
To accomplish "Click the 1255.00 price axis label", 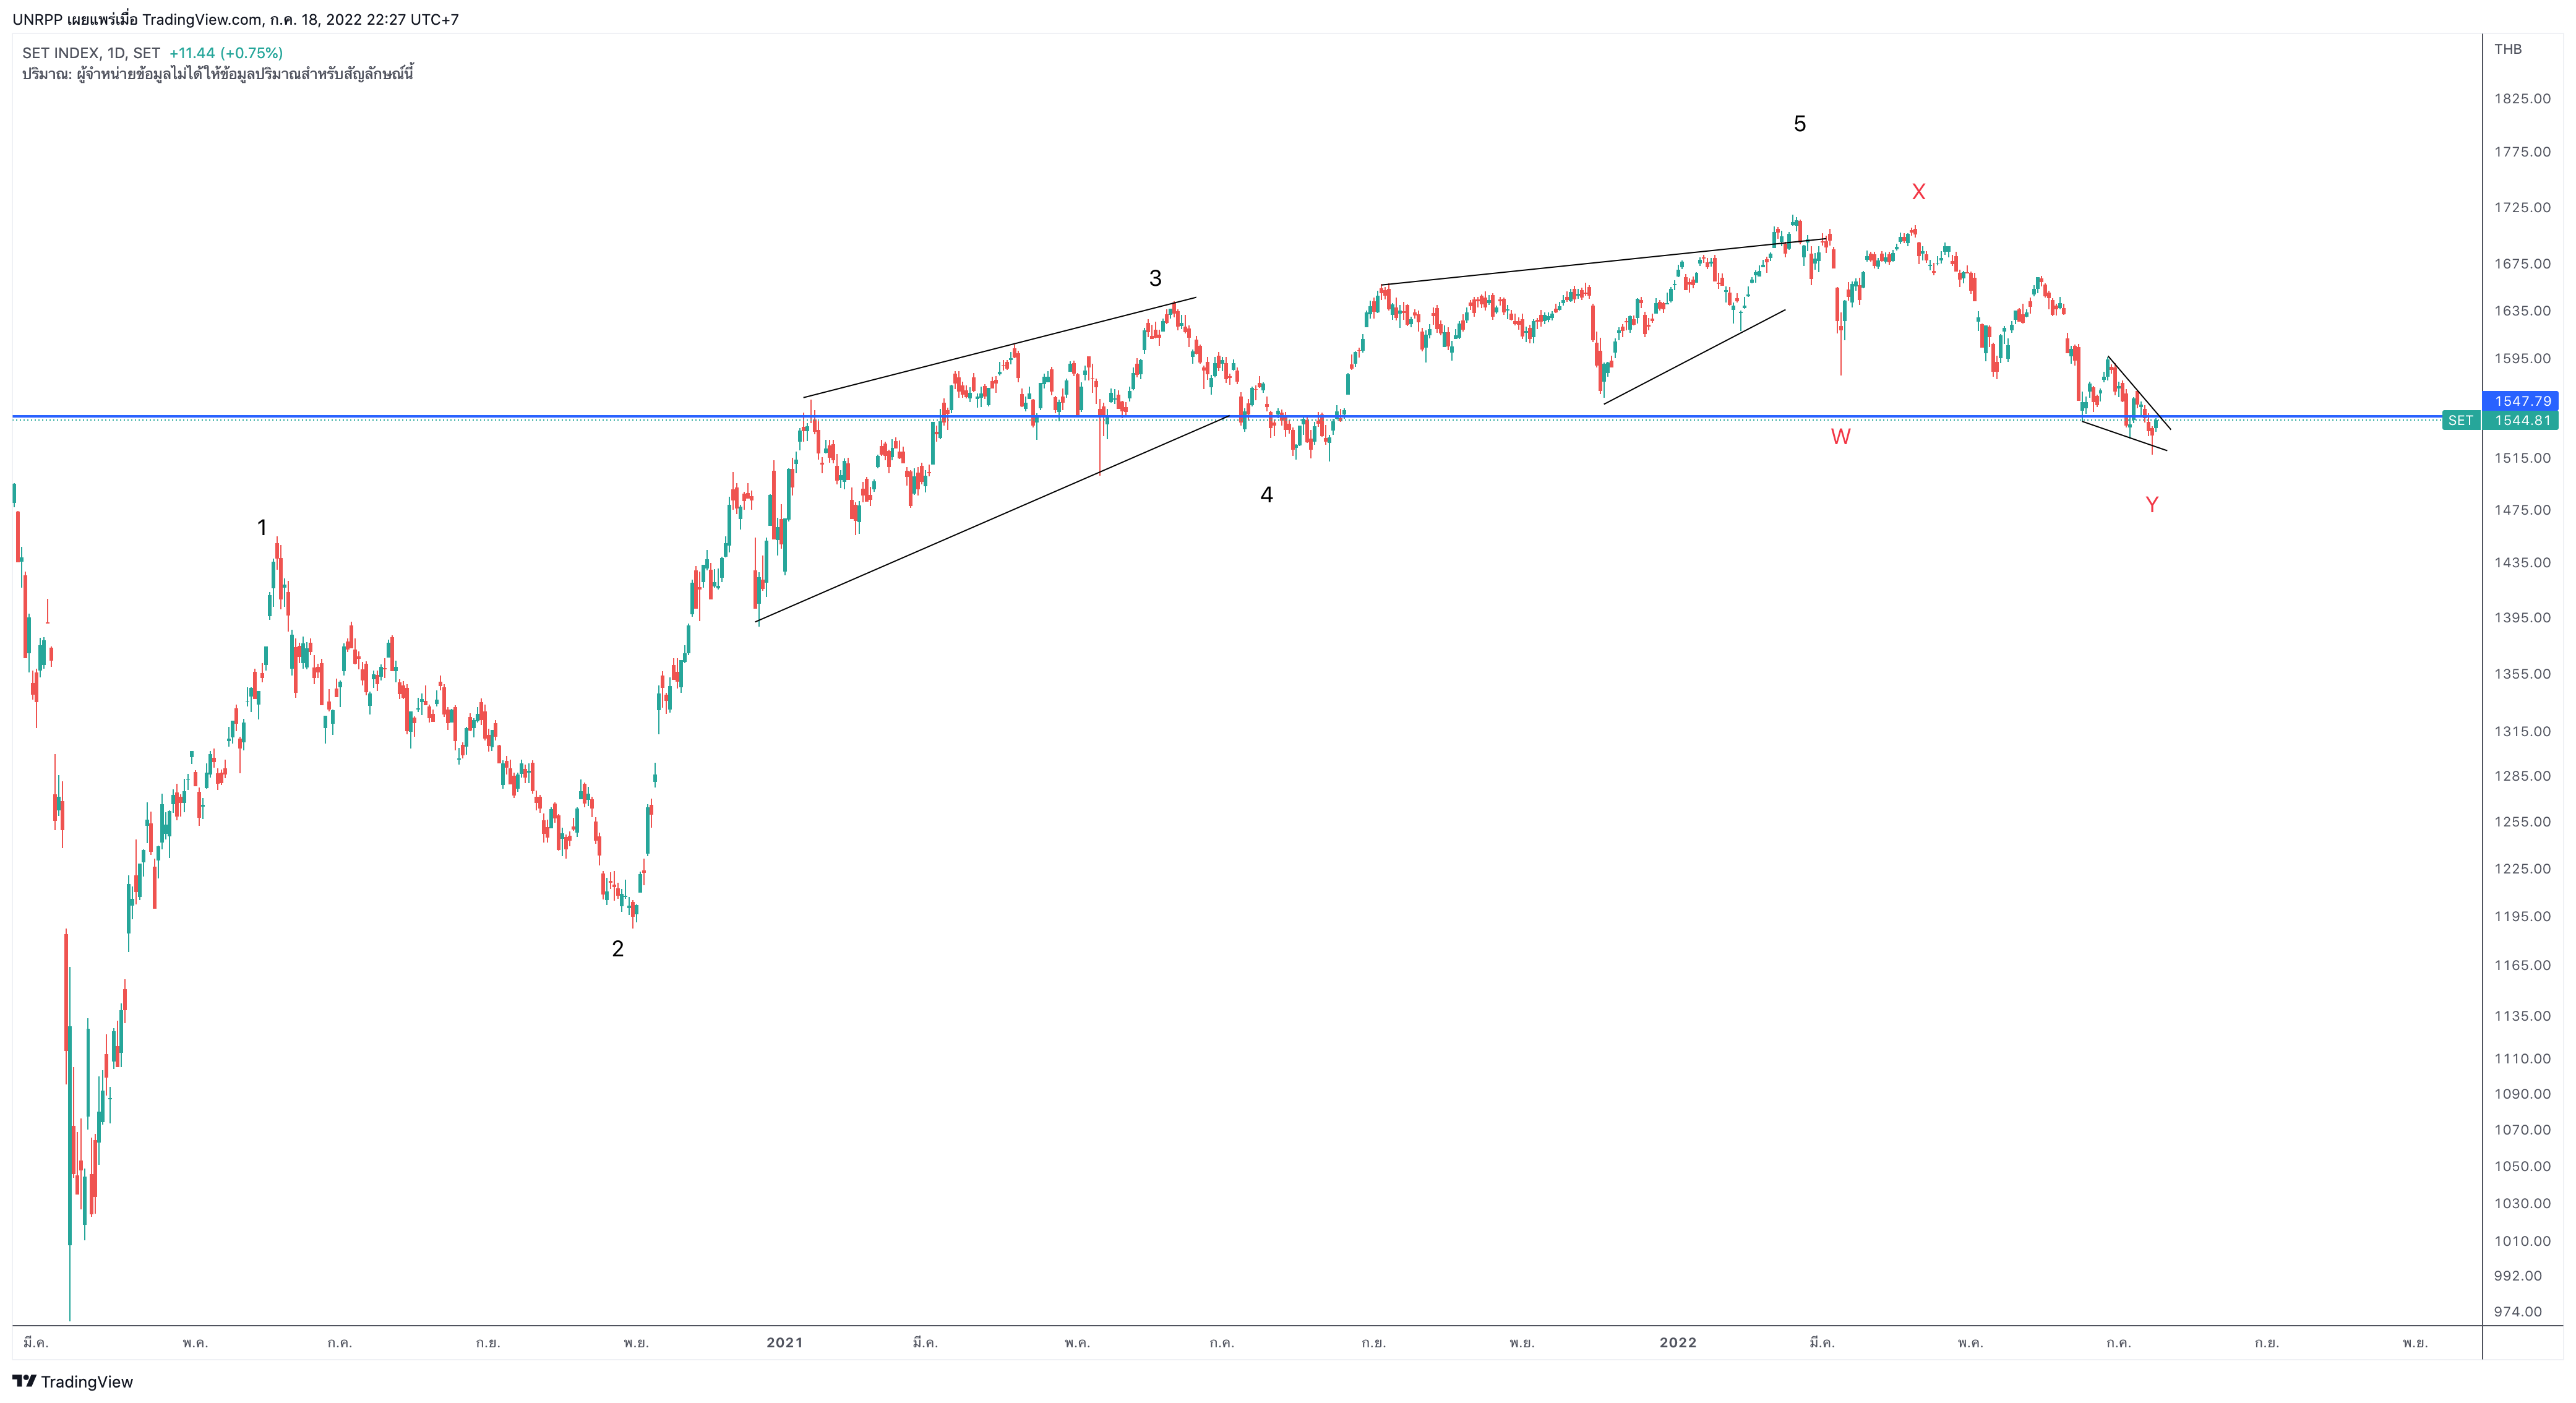I will coord(2522,822).
